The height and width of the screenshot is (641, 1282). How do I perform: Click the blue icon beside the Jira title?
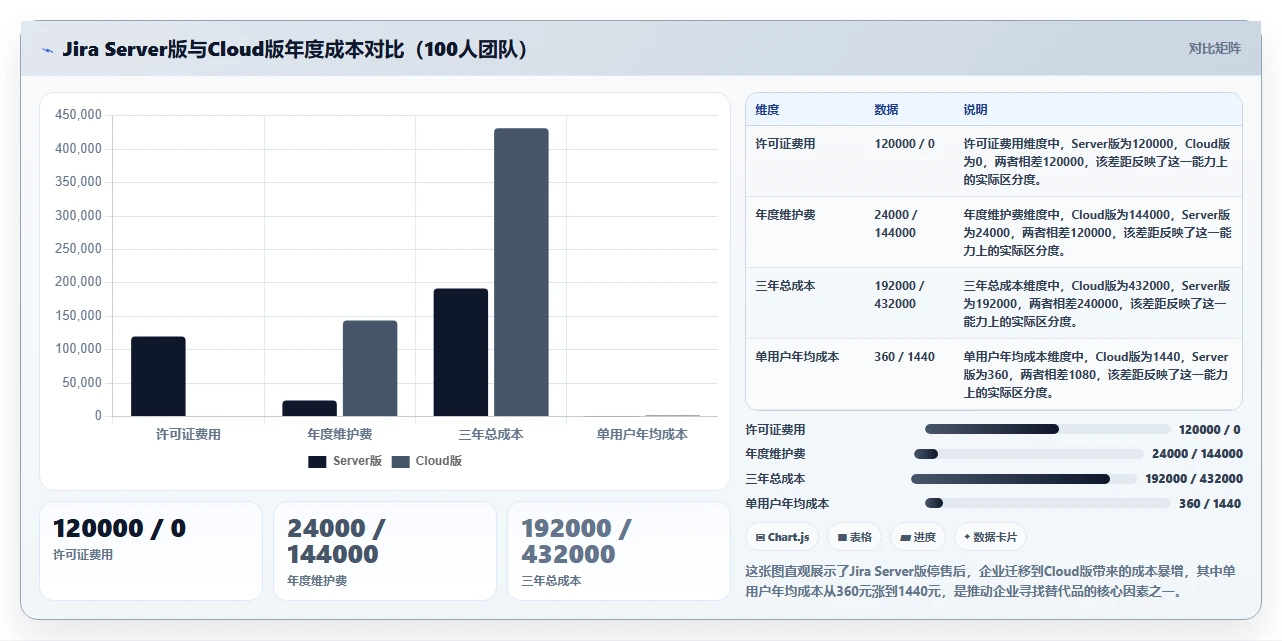coord(47,50)
